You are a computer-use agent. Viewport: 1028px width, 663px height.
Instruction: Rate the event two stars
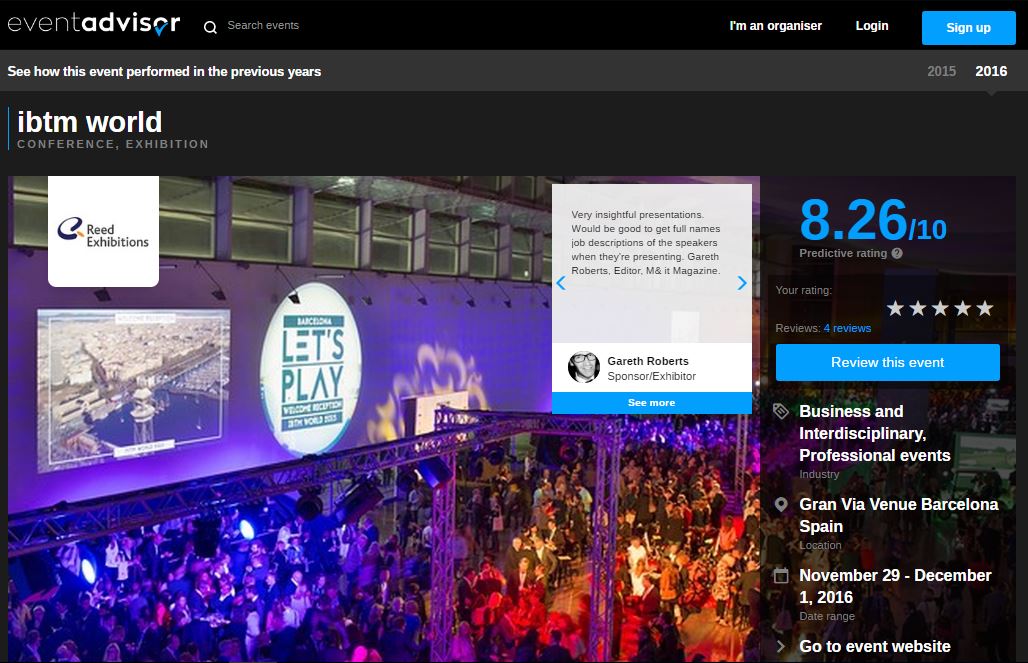[x=917, y=308]
